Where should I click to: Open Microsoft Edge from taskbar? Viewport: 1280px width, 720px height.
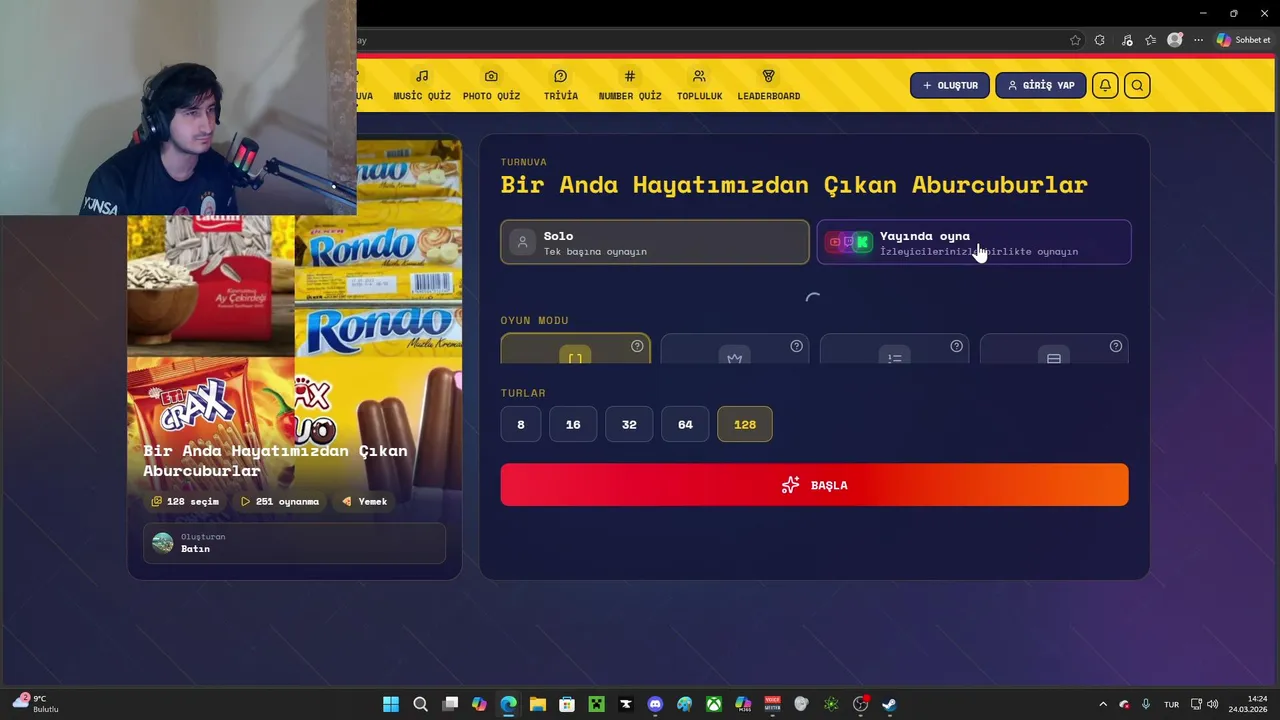point(509,704)
